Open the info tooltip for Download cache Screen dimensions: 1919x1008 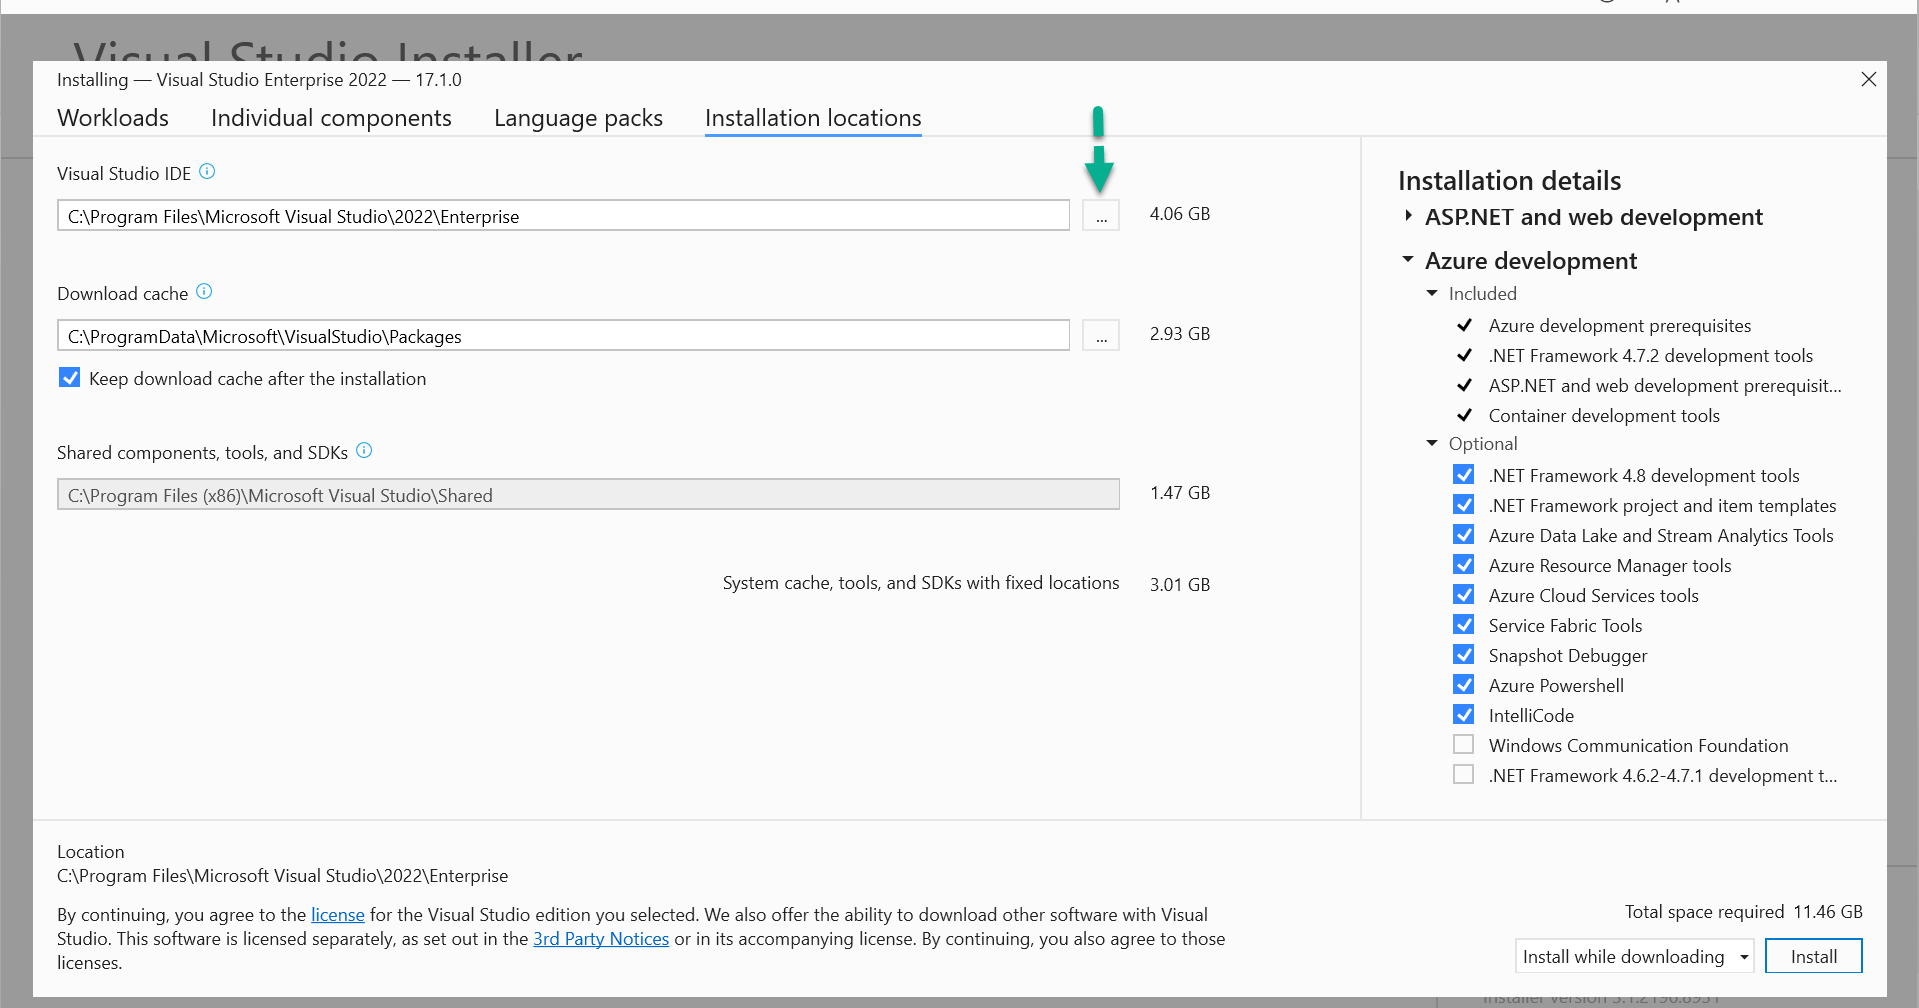[x=204, y=291]
